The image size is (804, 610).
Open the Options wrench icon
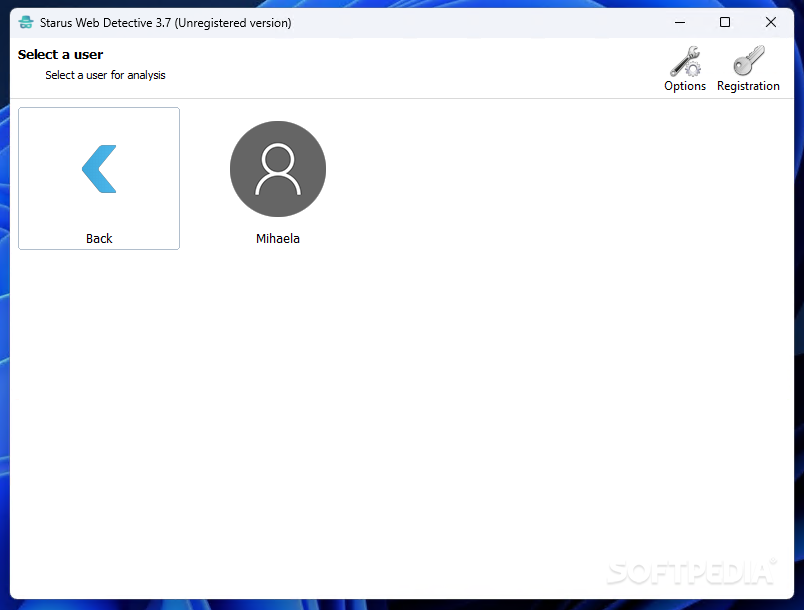(x=685, y=61)
